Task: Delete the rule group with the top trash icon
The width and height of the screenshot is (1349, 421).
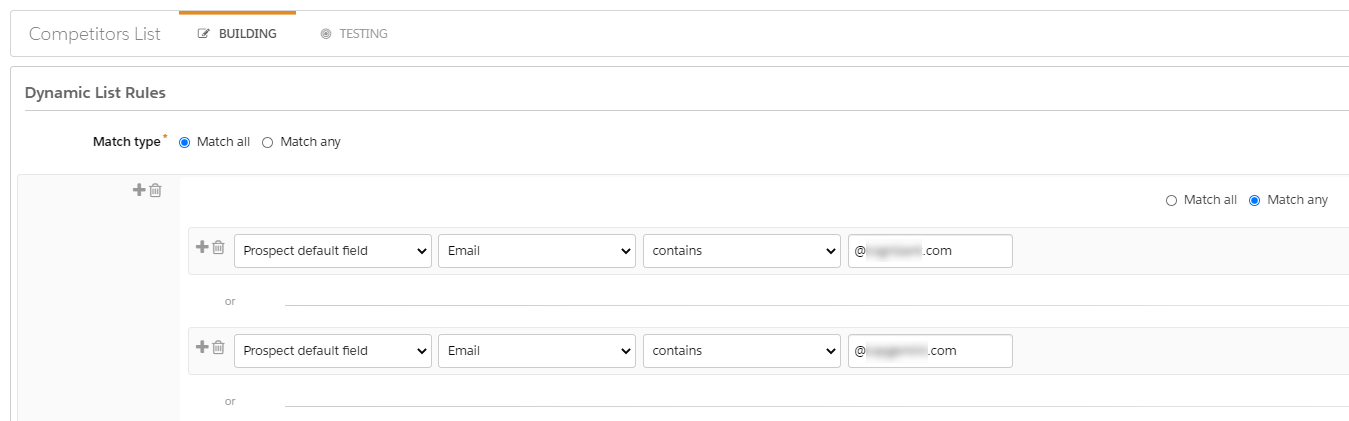Action: 155,190
